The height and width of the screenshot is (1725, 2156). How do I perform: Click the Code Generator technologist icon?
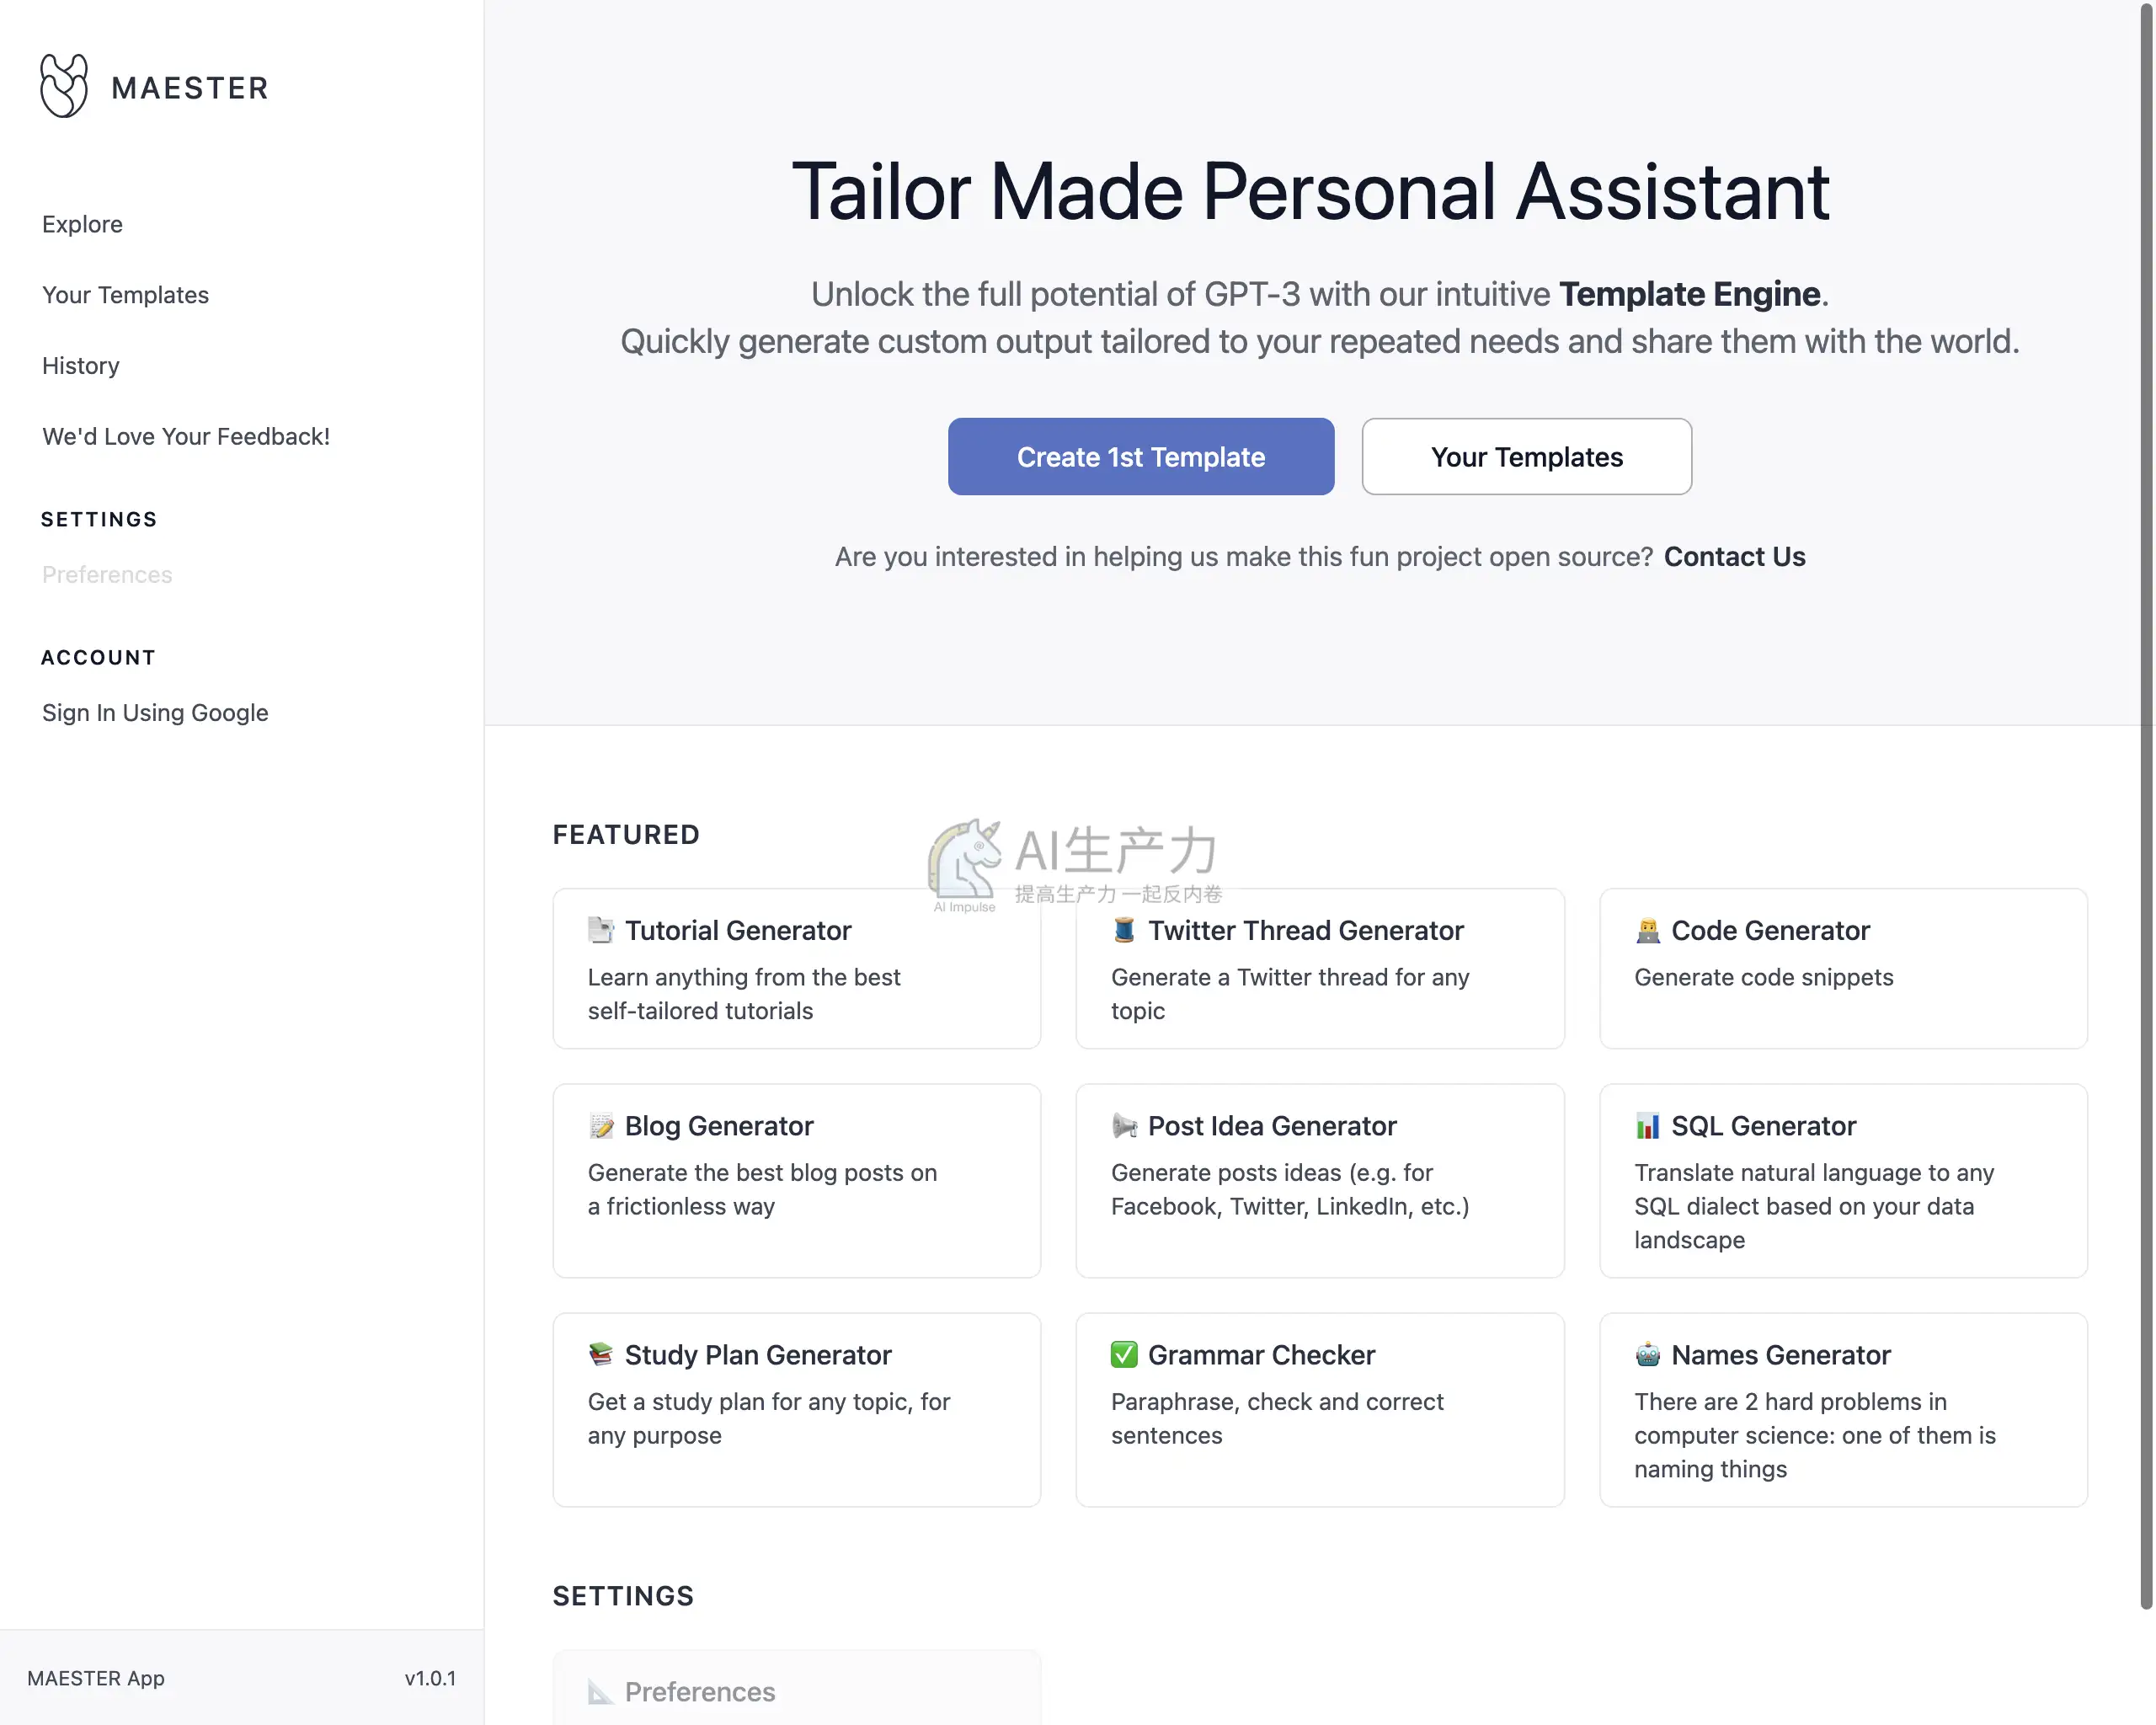(1647, 930)
